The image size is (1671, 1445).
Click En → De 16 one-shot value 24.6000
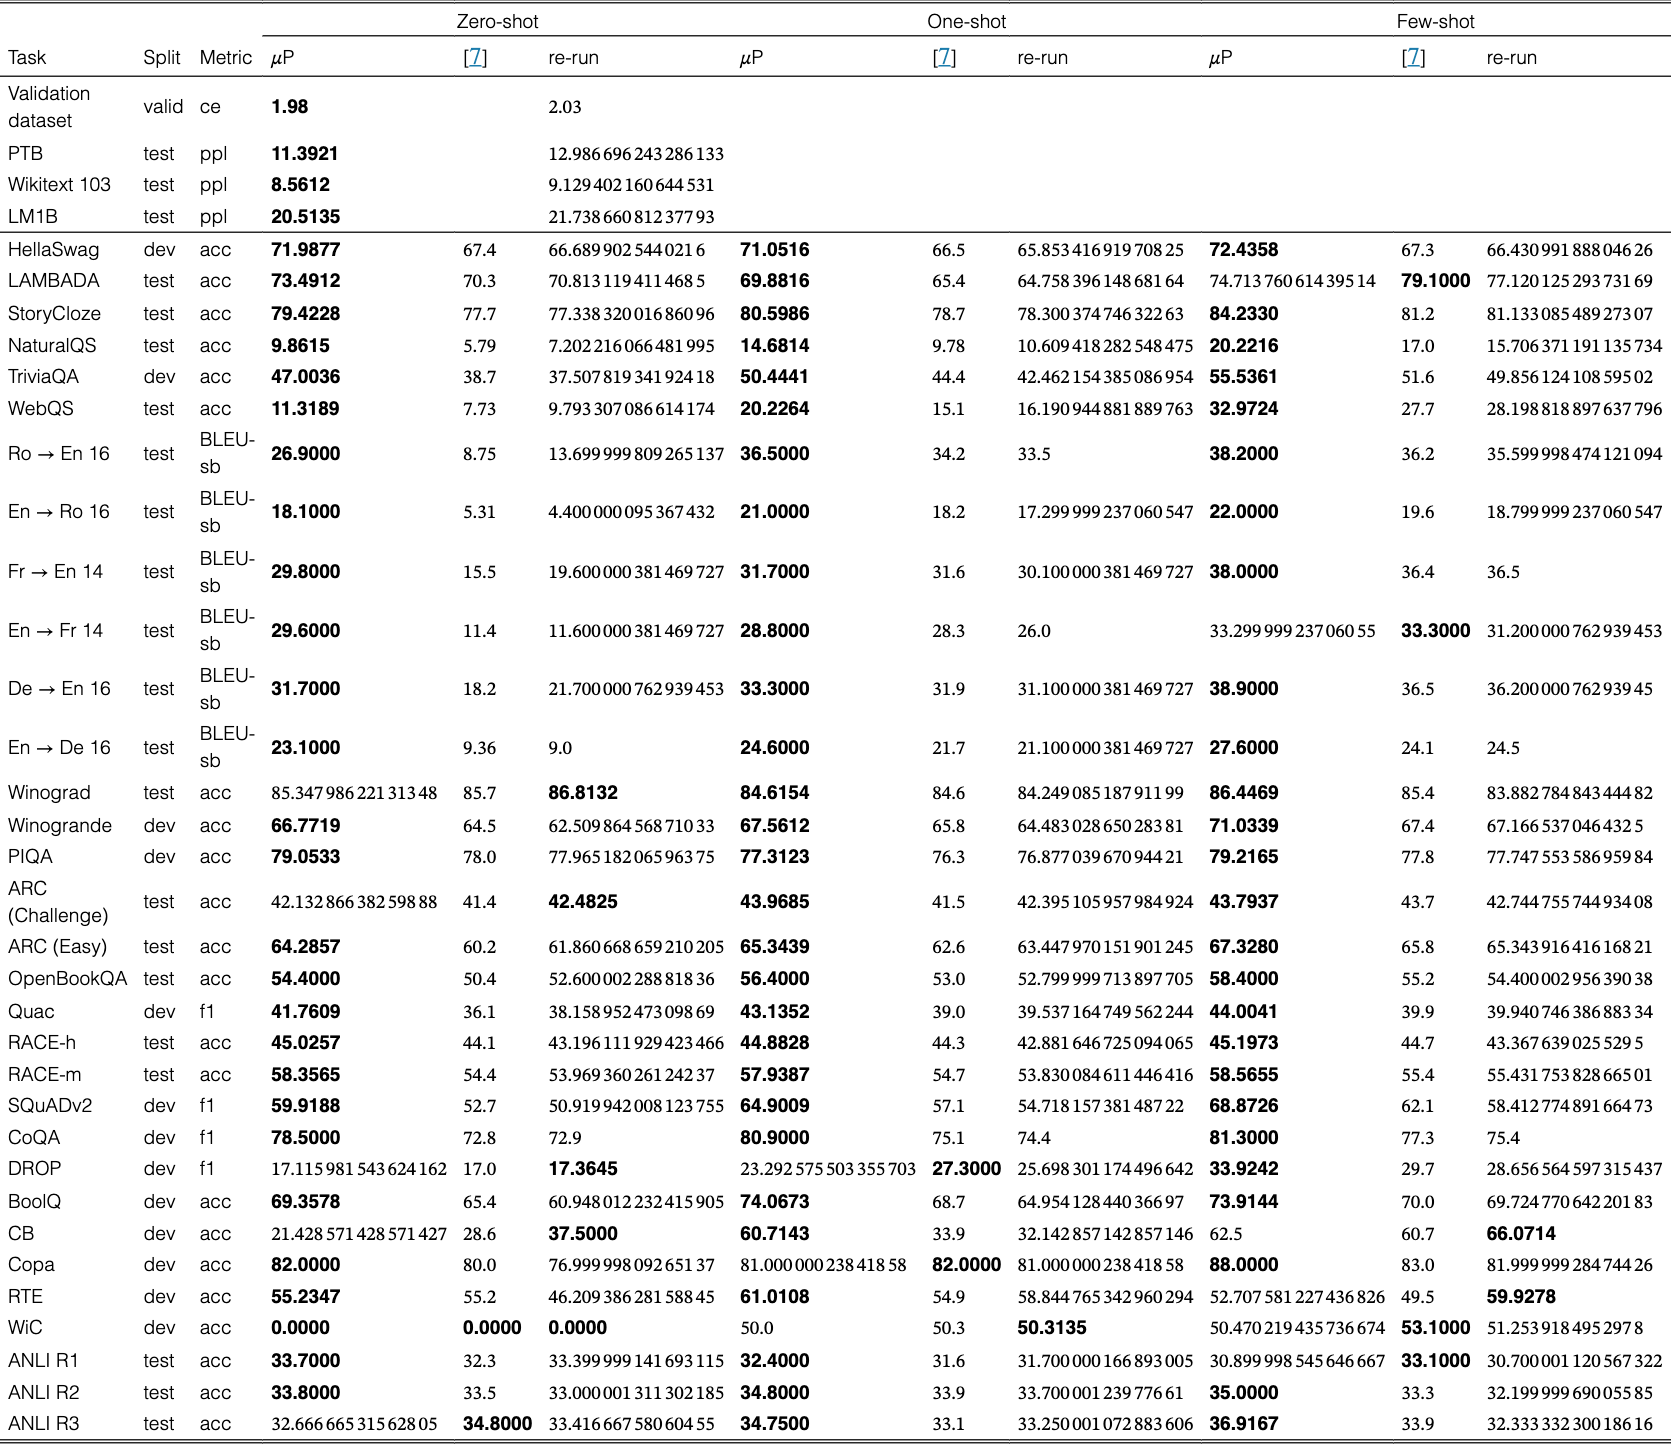click(775, 748)
